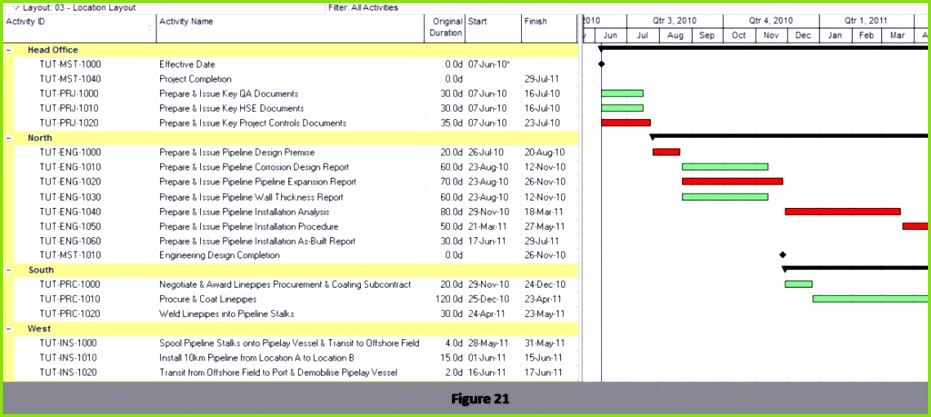This screenshot has width=931, height=417.
Task: Select activity row TUT-ENG-1040
Action: (x=70, y=212)
